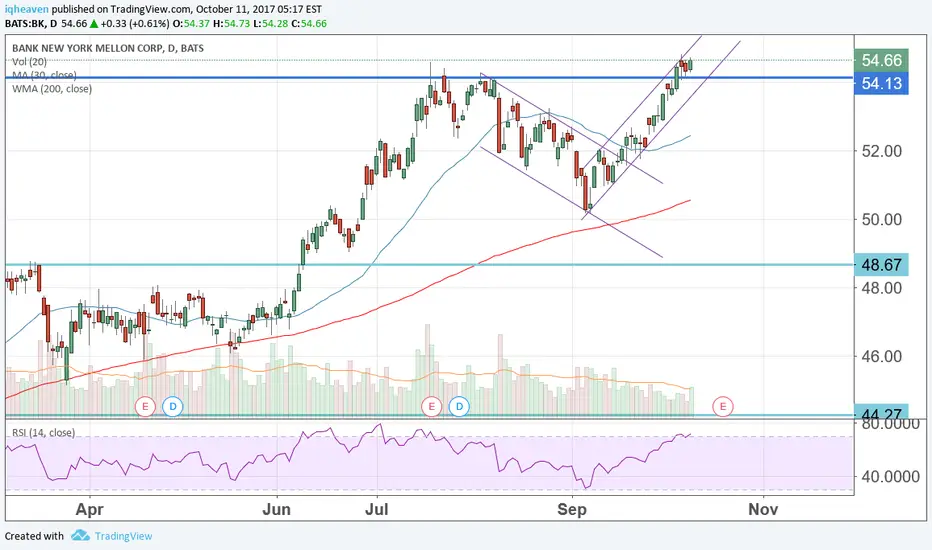Select the Vol (20) indicator label
Image resolution: width=932 pixels, height=550 pixels.
29,61
